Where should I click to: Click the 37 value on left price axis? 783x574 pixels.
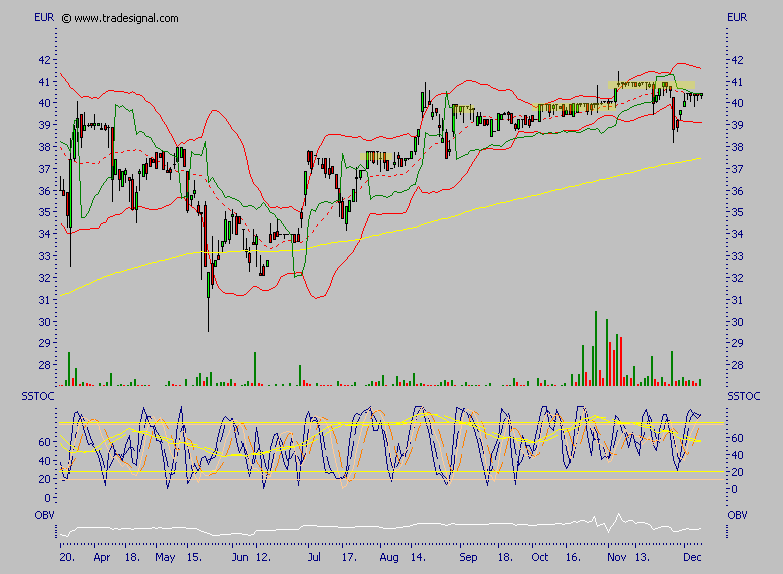point(44,169)
